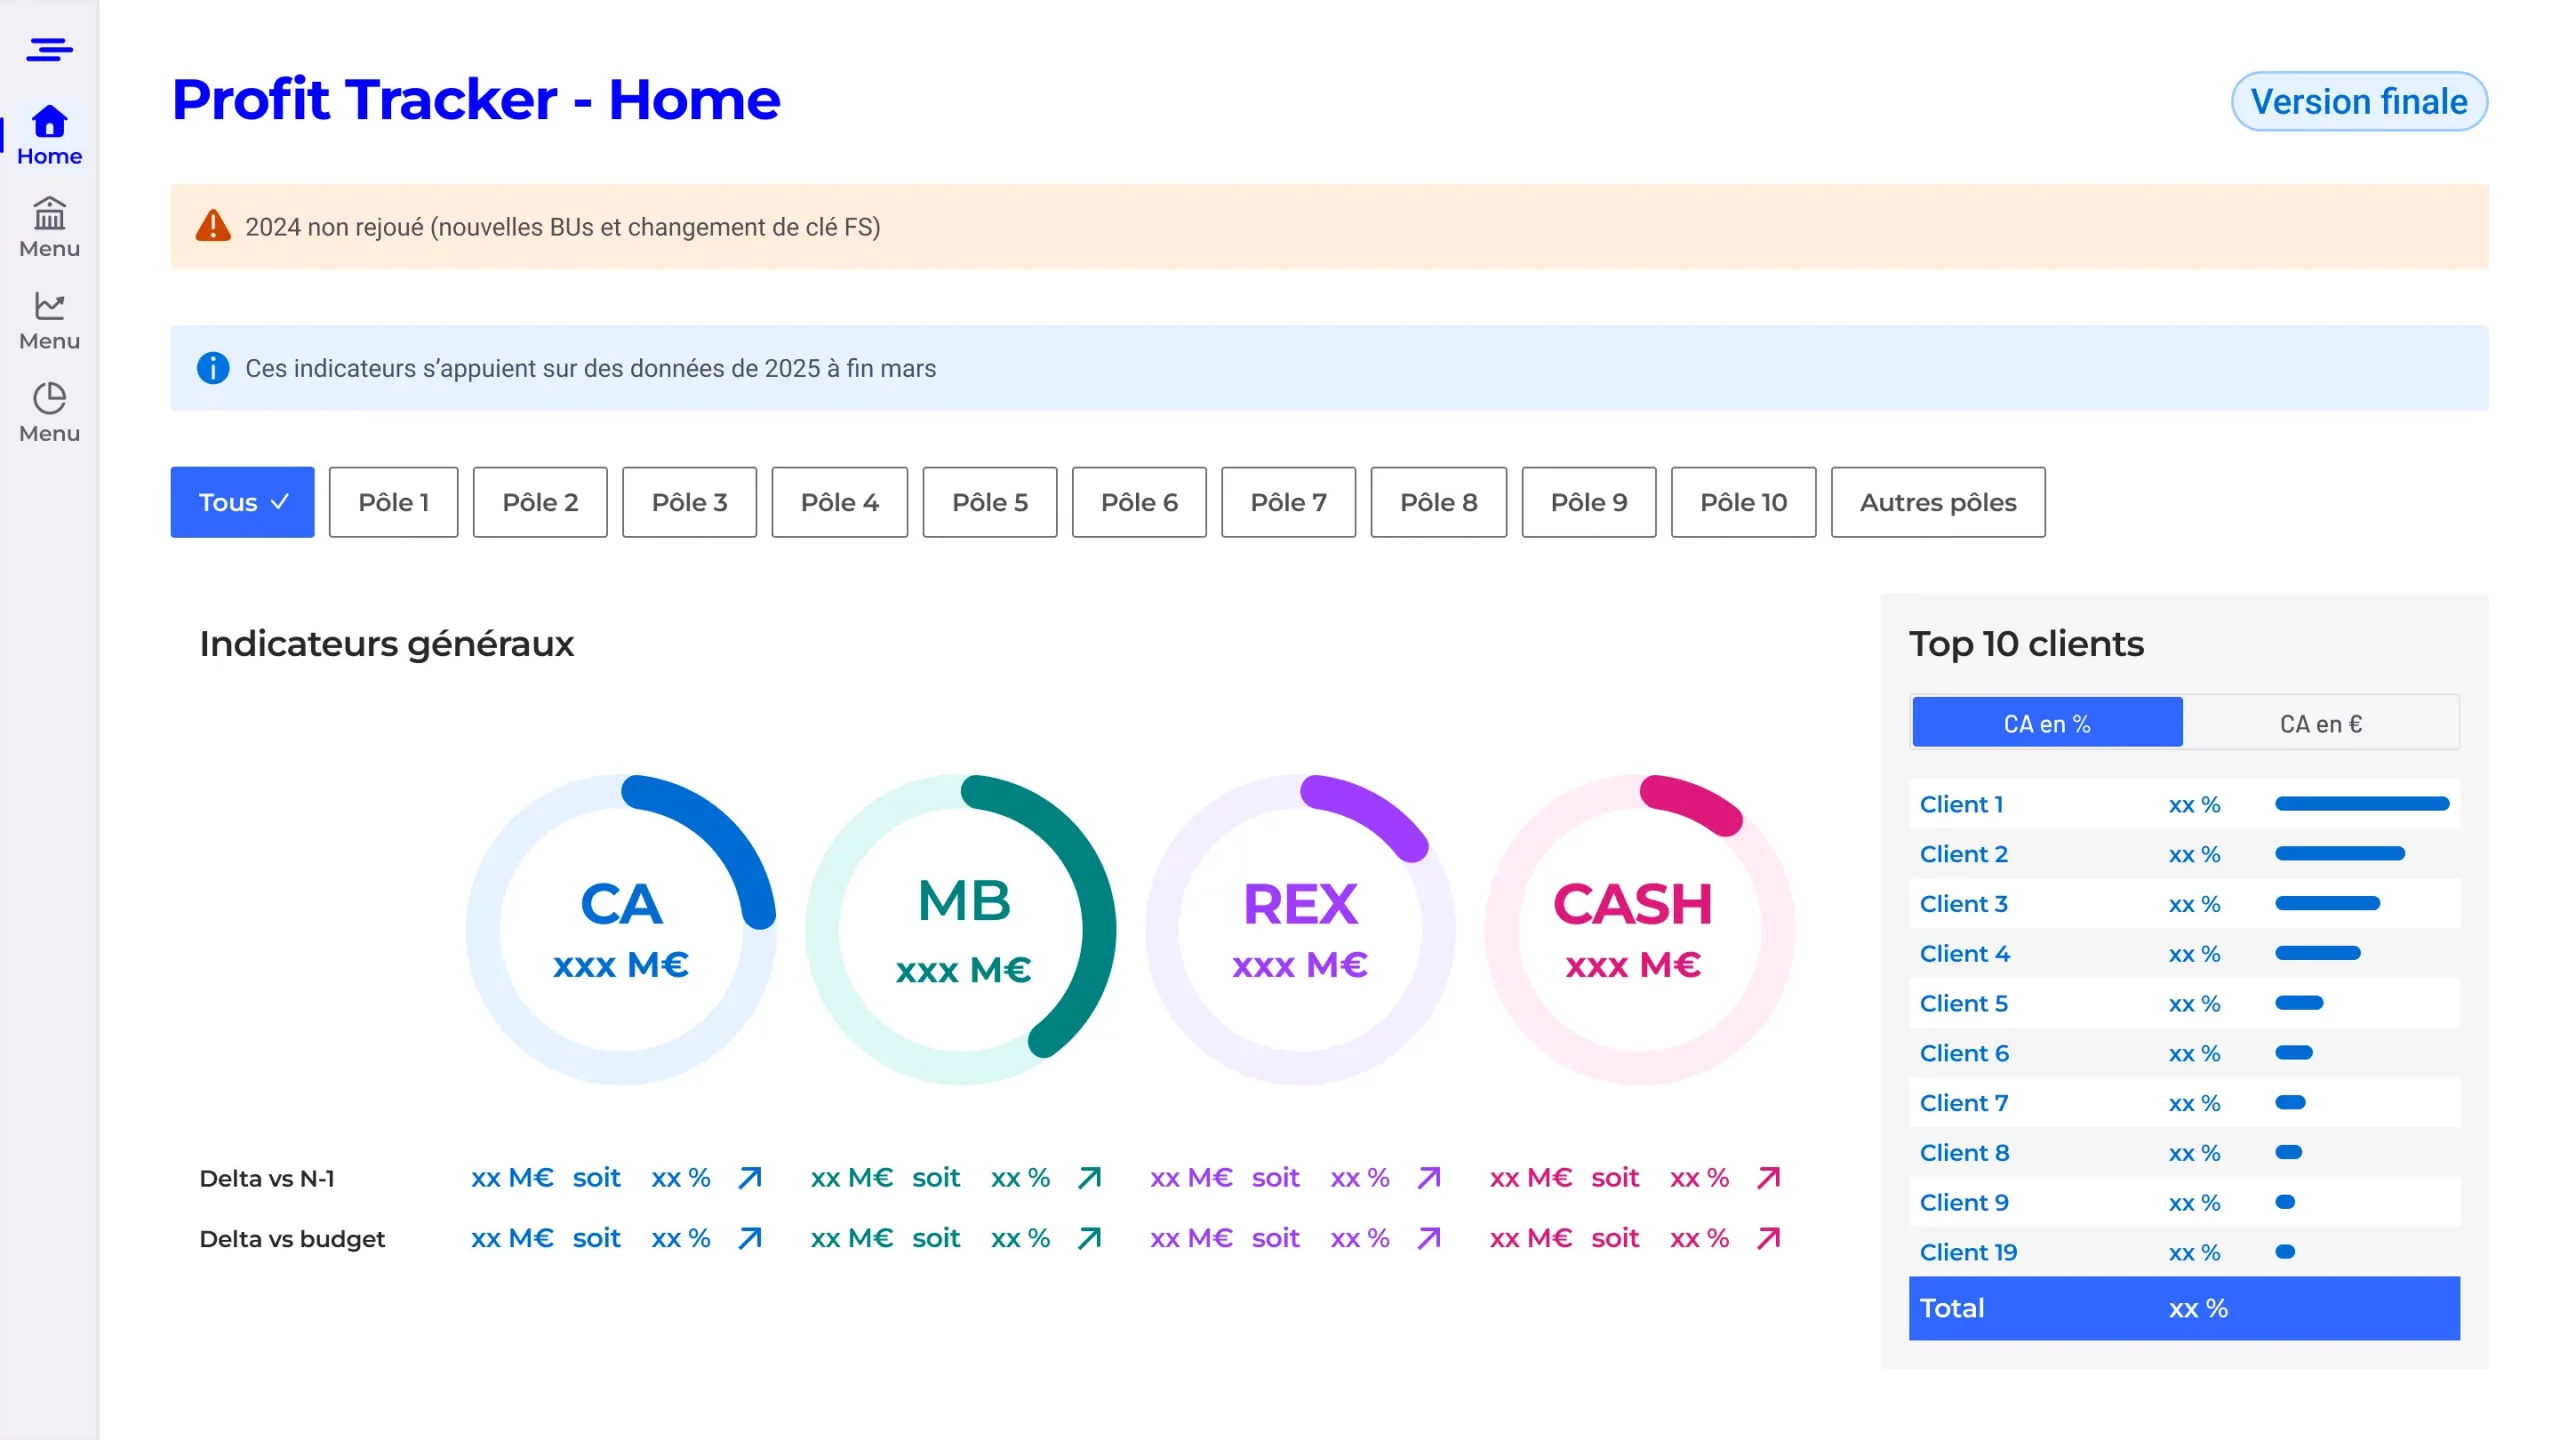Viewport: 2560px width, 1440px height.
Task: Click the REX donut gauge
Action: pos(1300,928)
